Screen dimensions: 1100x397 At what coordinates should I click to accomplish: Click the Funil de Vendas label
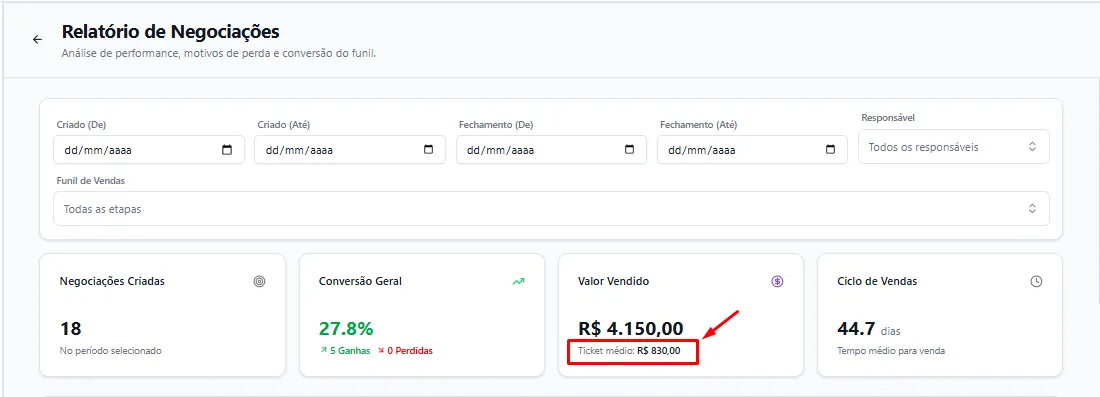click(x=90, y=181)
